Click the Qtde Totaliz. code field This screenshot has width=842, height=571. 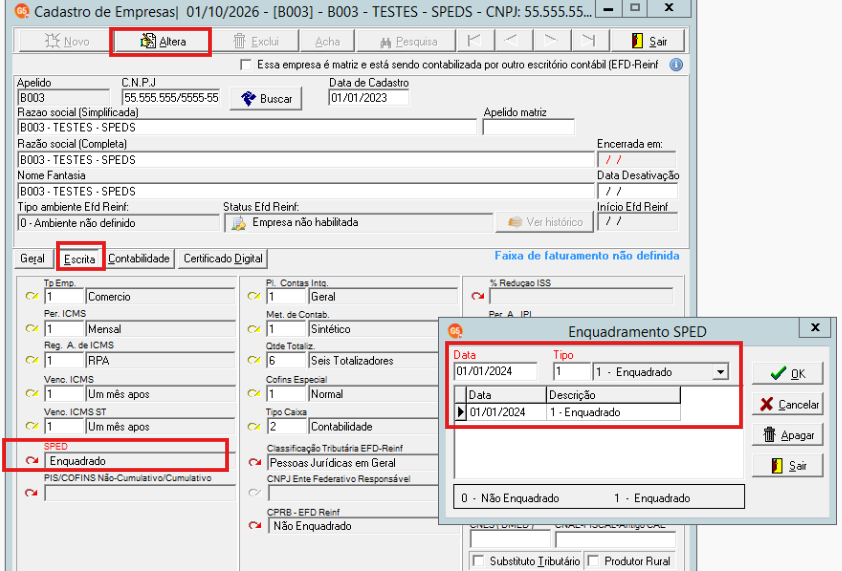pyautogui.click(x=286, y=360)
